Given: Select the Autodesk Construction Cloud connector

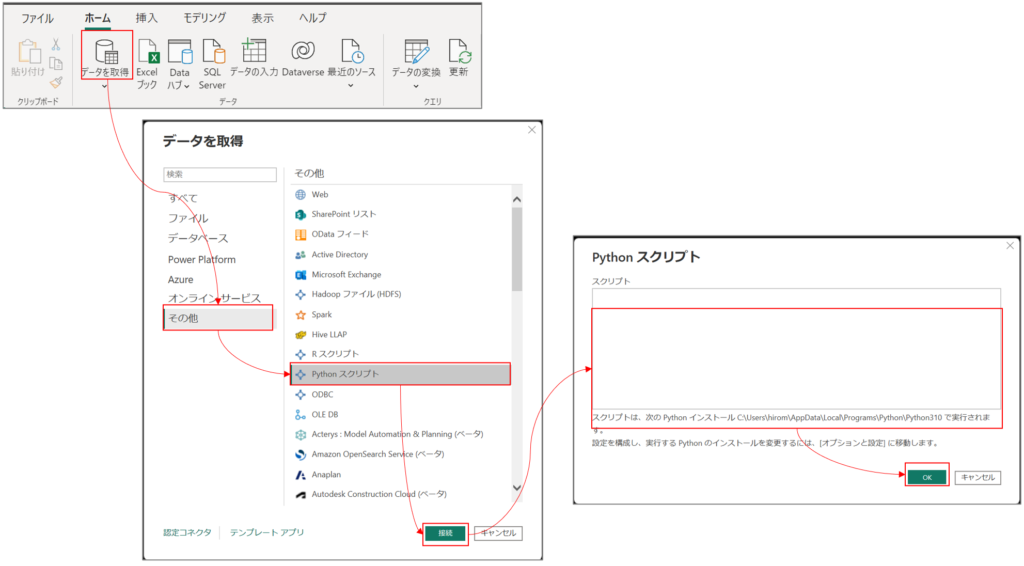Looking at the screenshot, I should pos(400,494).
